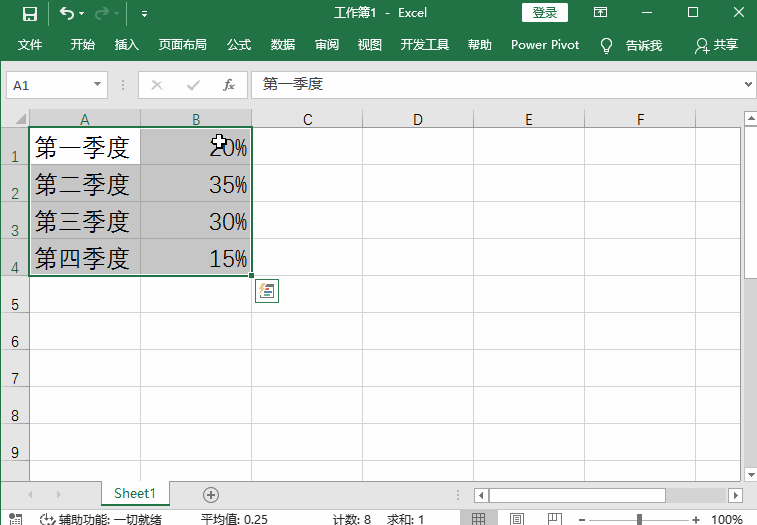
Task: Click the Redo arrow icon
Action: click(102, 14)
